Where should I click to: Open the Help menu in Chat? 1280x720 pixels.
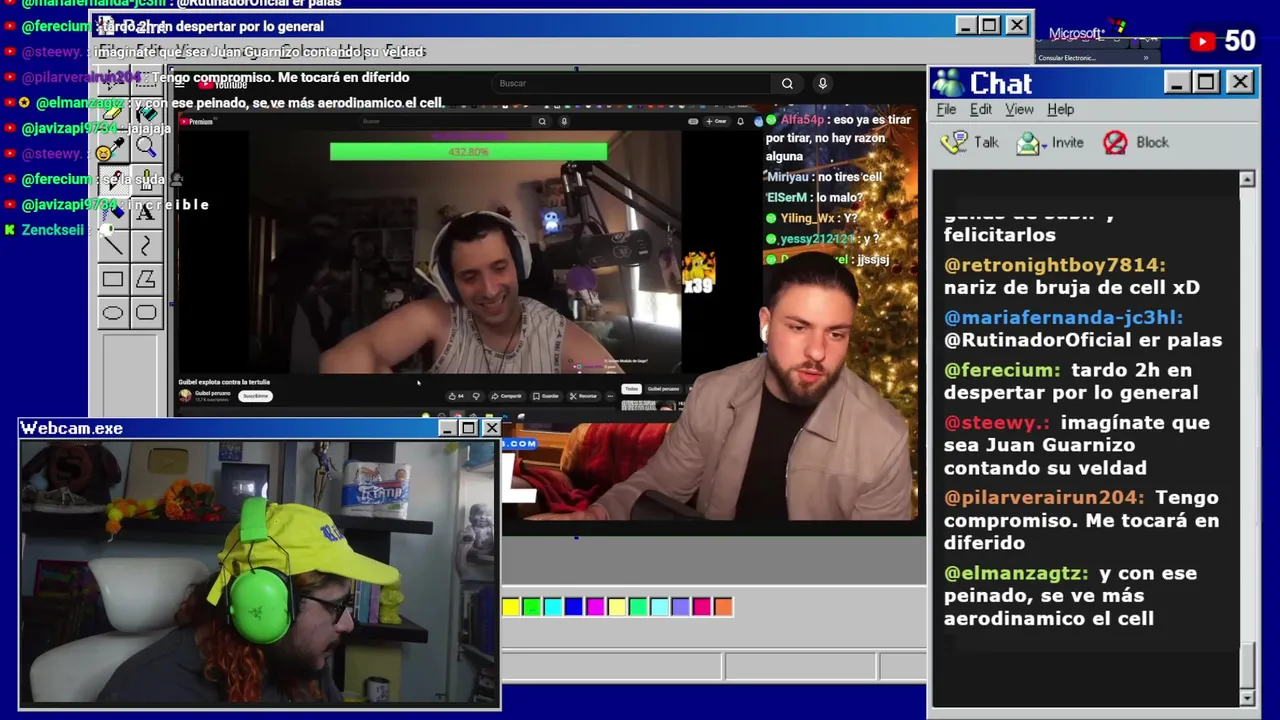[x=1060, y=109]
